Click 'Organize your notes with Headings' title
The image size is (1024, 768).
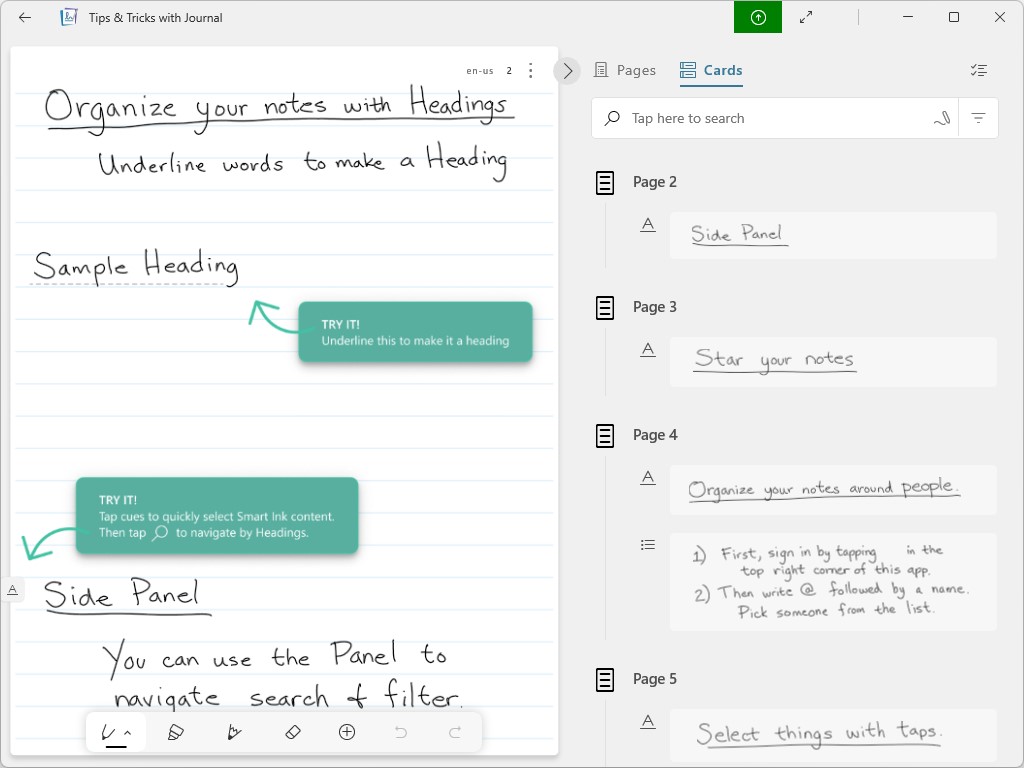(x=278, y=108)
